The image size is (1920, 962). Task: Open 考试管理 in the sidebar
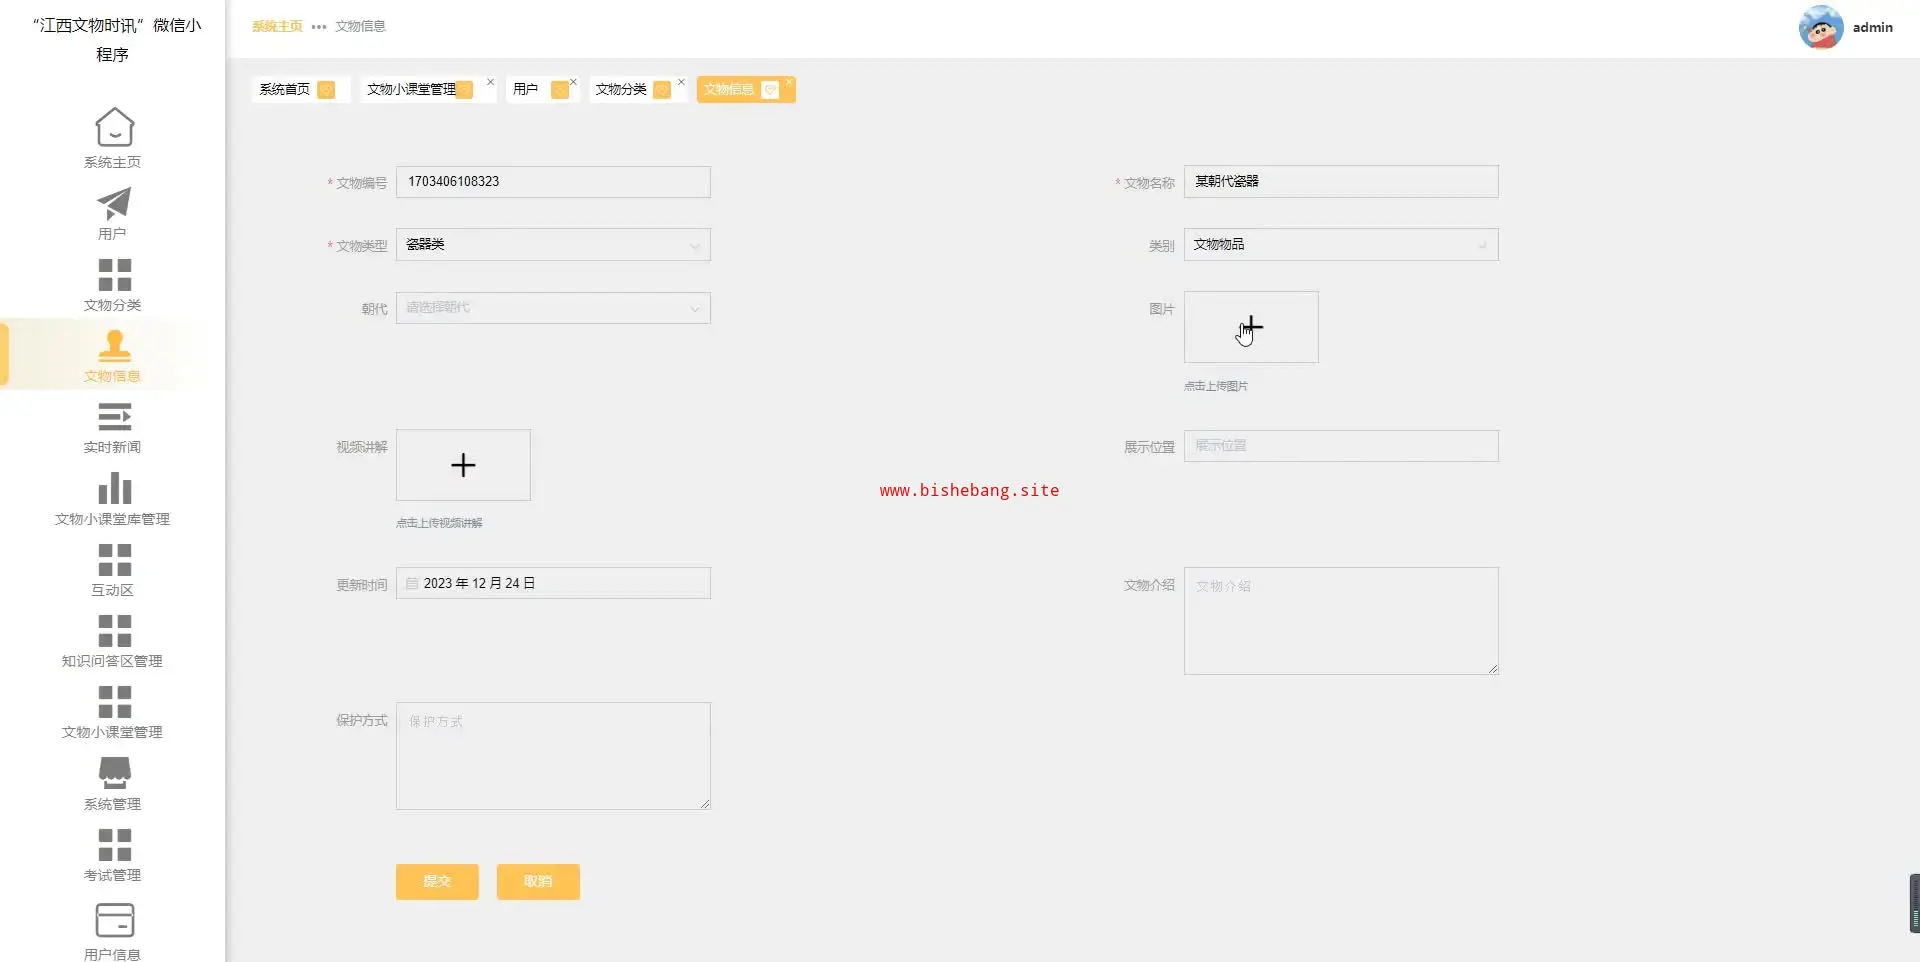click(113, 855)
